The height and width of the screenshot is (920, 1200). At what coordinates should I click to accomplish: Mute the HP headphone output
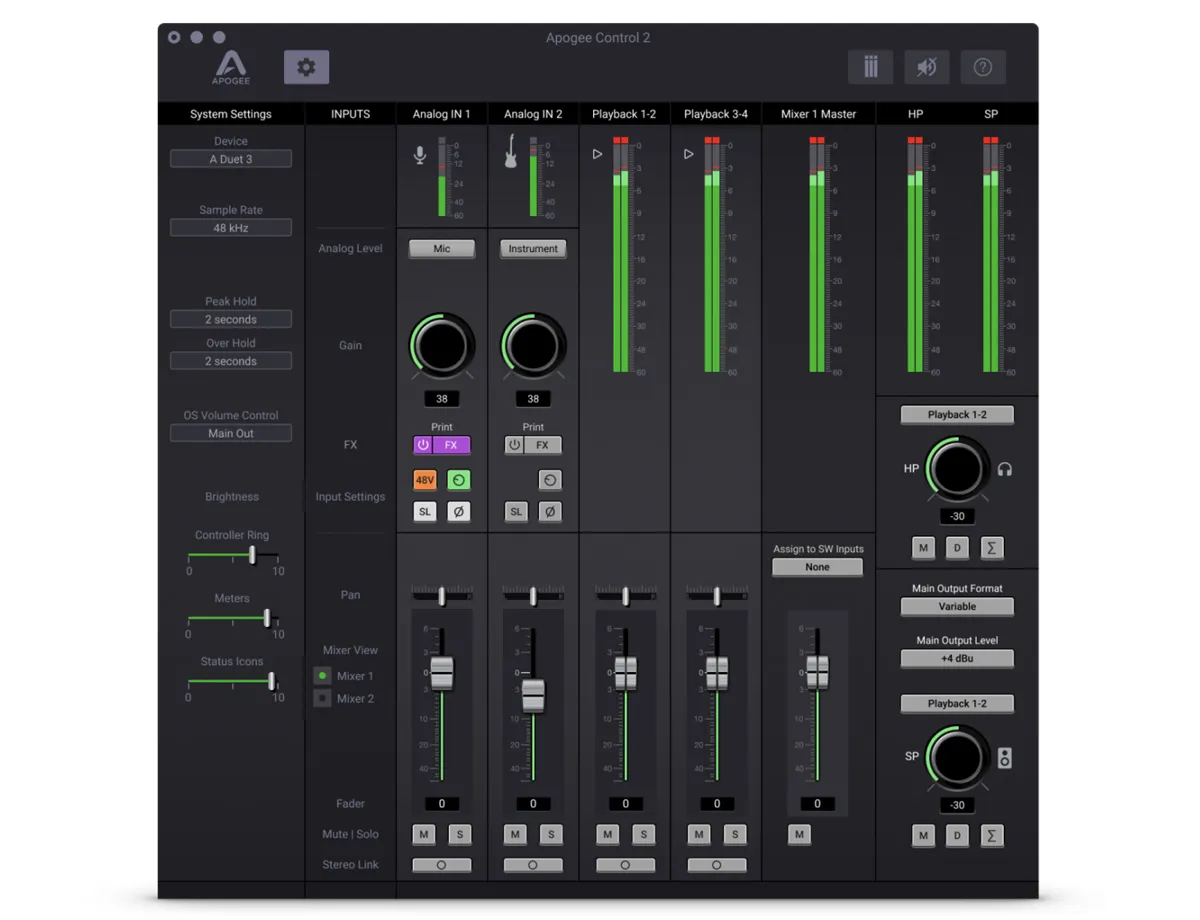click(924, 548)
